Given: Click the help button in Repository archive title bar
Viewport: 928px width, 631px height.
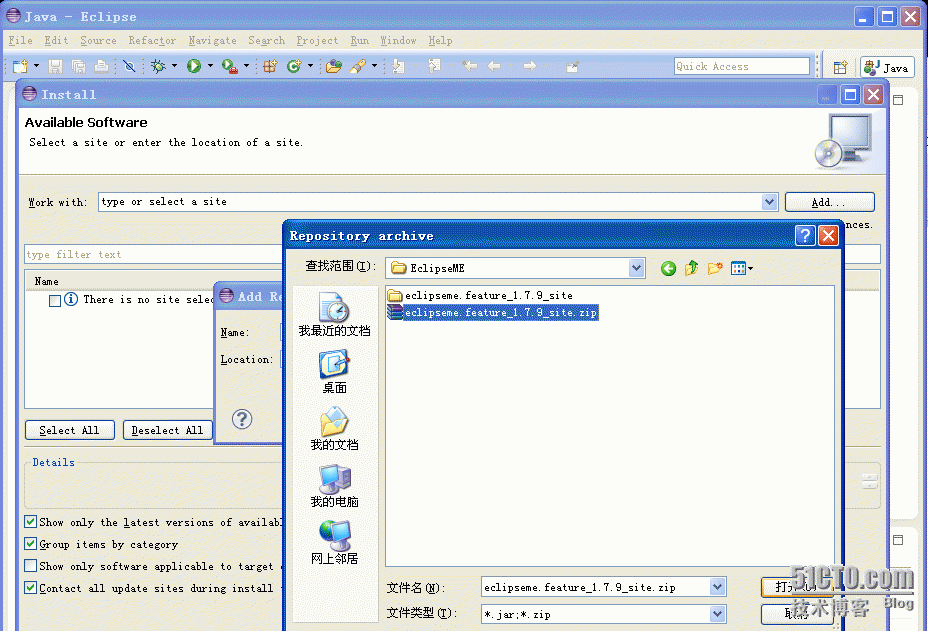Looking at the screenshot, I should (x=805, y=236).
